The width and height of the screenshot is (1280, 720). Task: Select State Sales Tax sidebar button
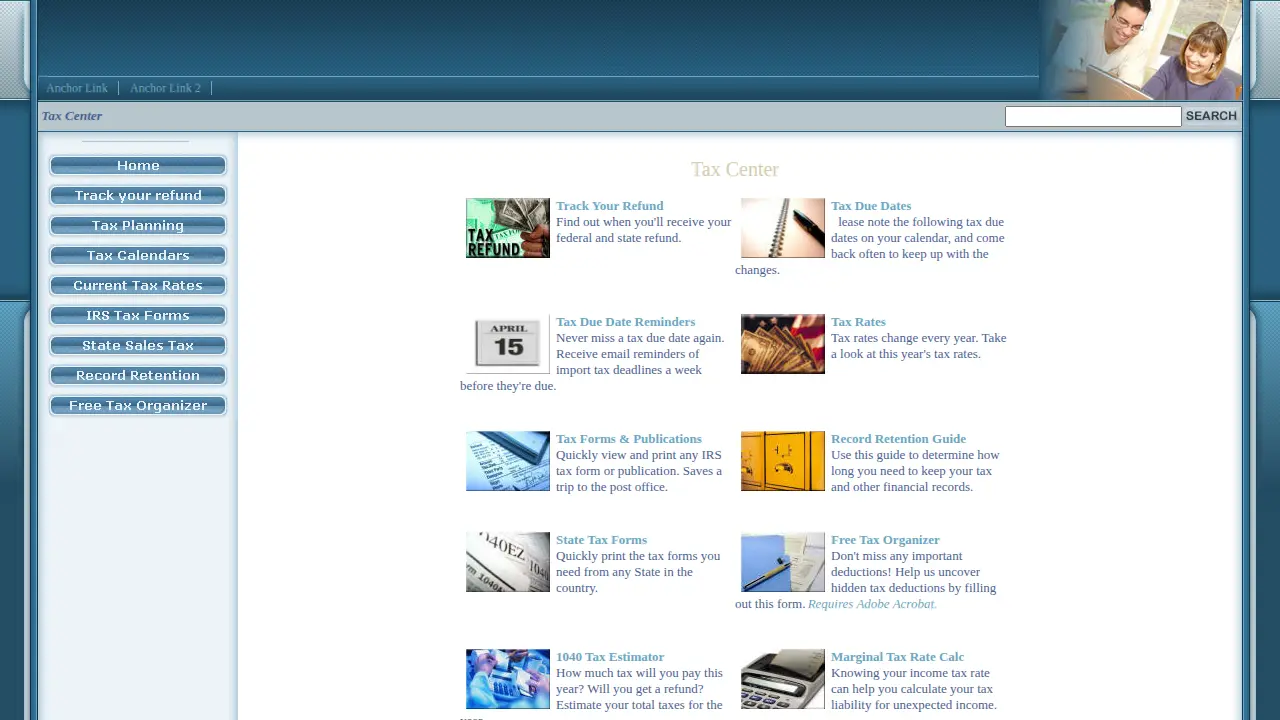coord(138,346)
